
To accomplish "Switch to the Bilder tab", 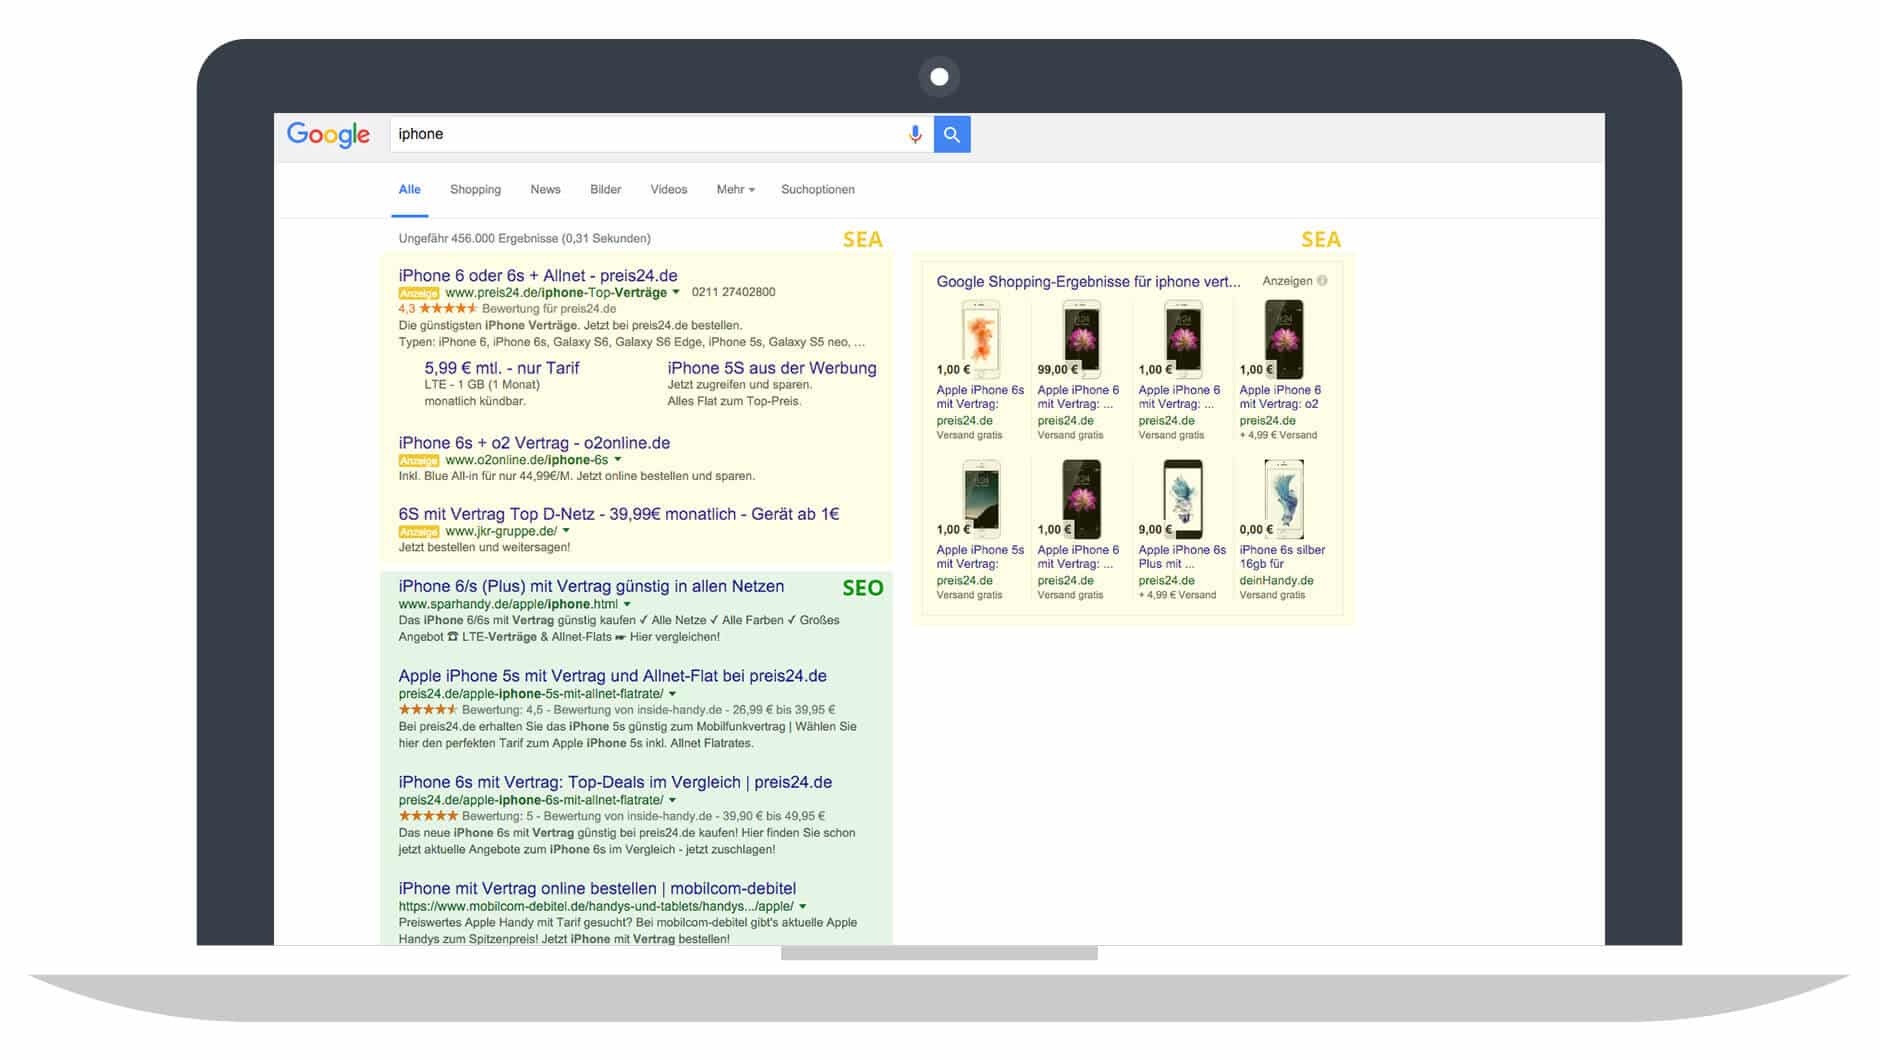I will pos(605,189).
